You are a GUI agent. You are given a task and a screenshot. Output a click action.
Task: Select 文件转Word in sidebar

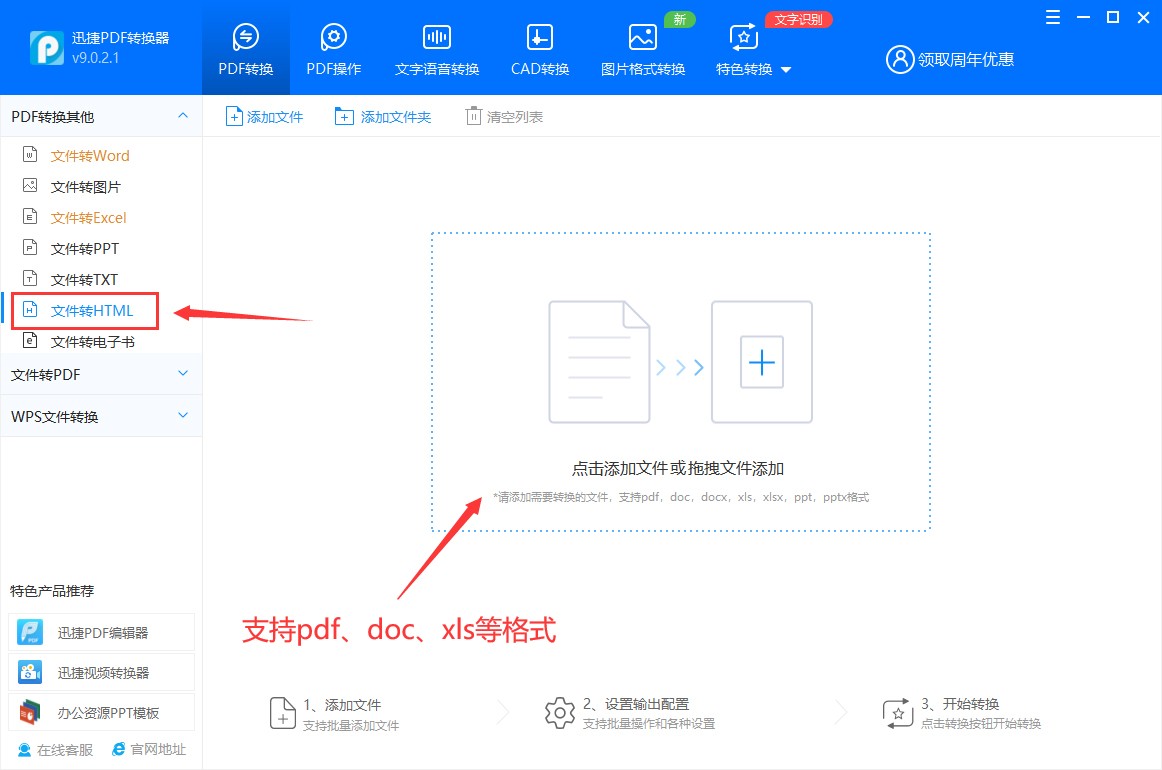click(x=90, y=156)
